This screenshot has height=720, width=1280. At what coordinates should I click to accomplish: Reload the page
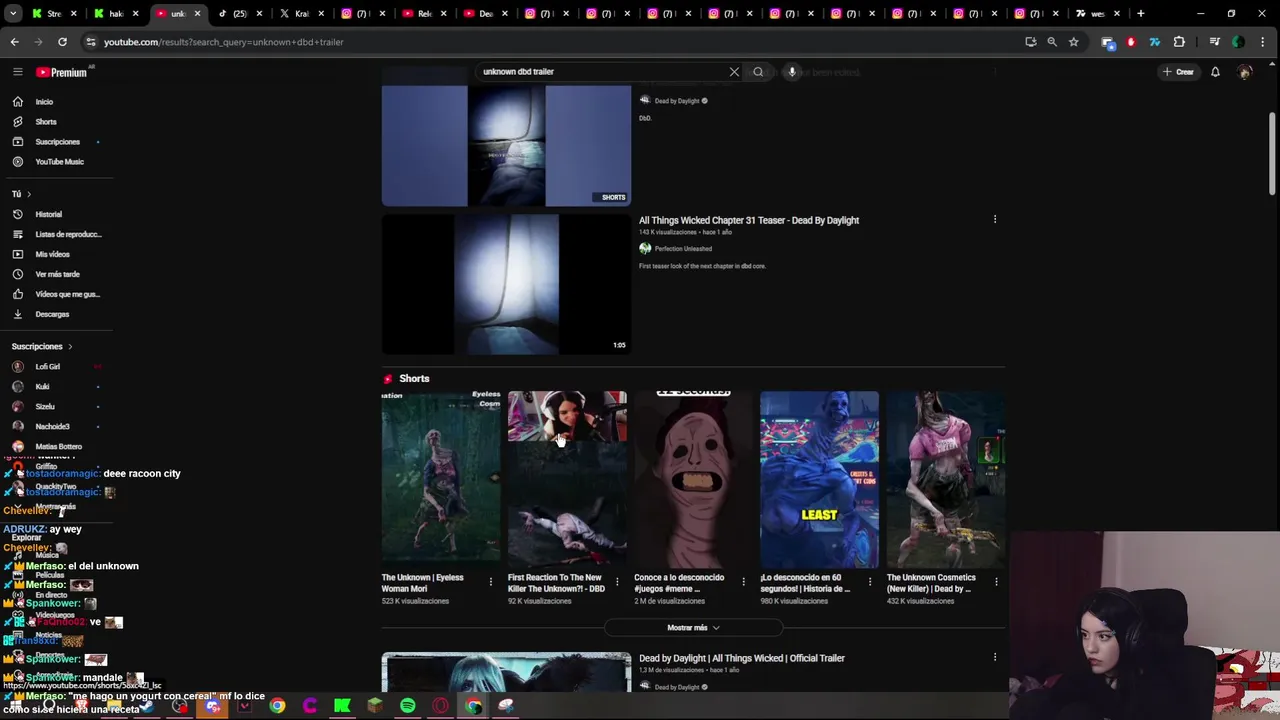(62, 42)
